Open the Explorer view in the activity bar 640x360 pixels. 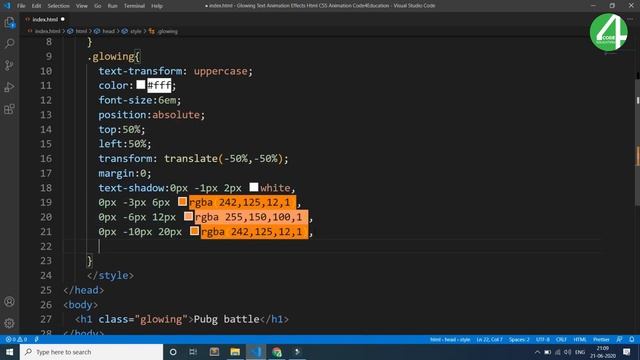[x=9, y=23]
